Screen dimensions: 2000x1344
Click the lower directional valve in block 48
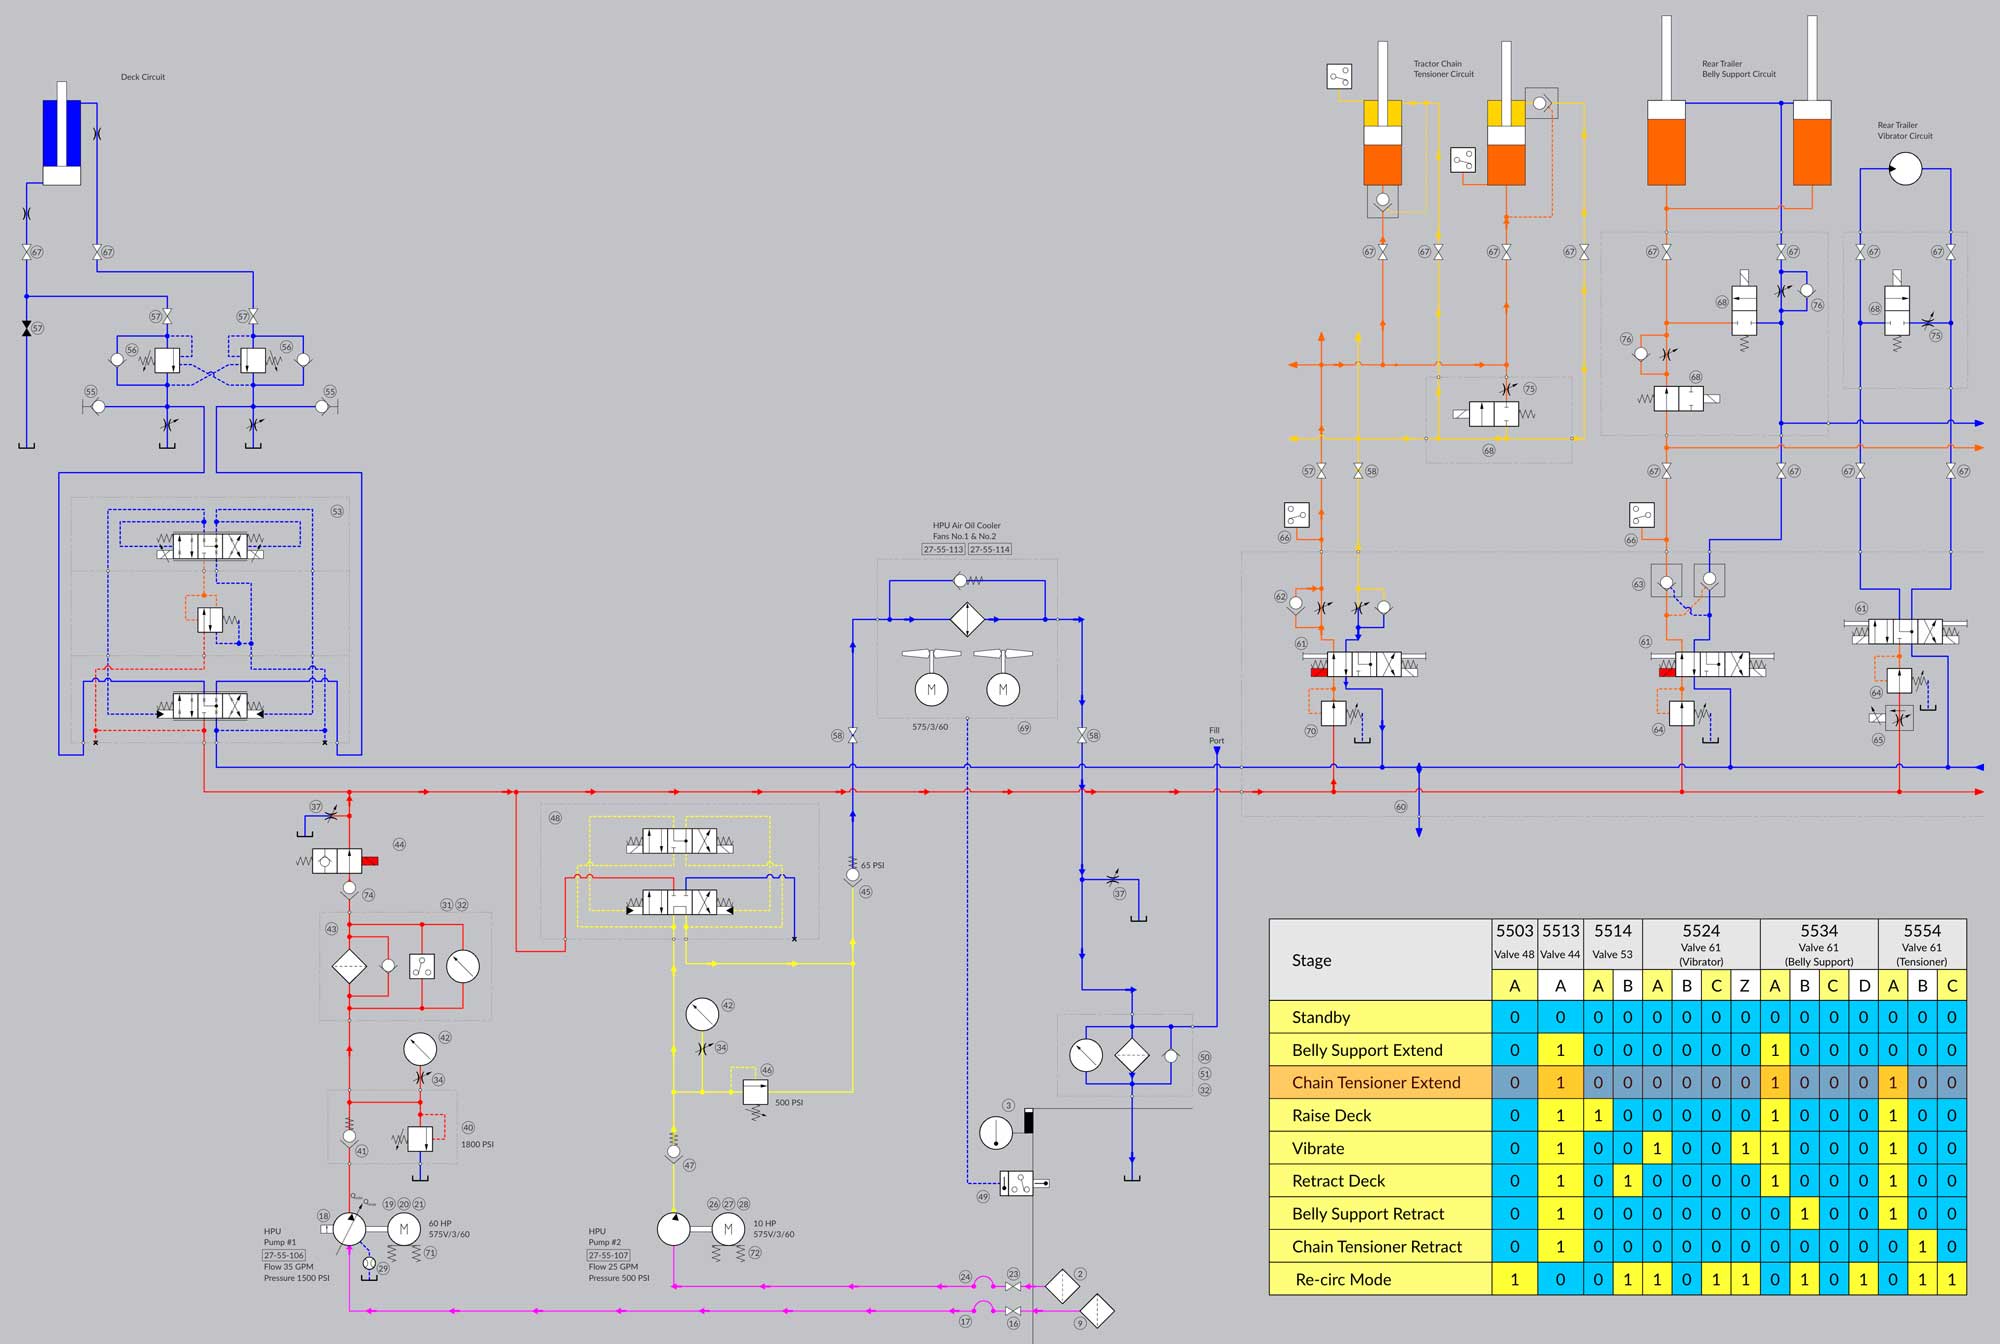pos(680,903)
